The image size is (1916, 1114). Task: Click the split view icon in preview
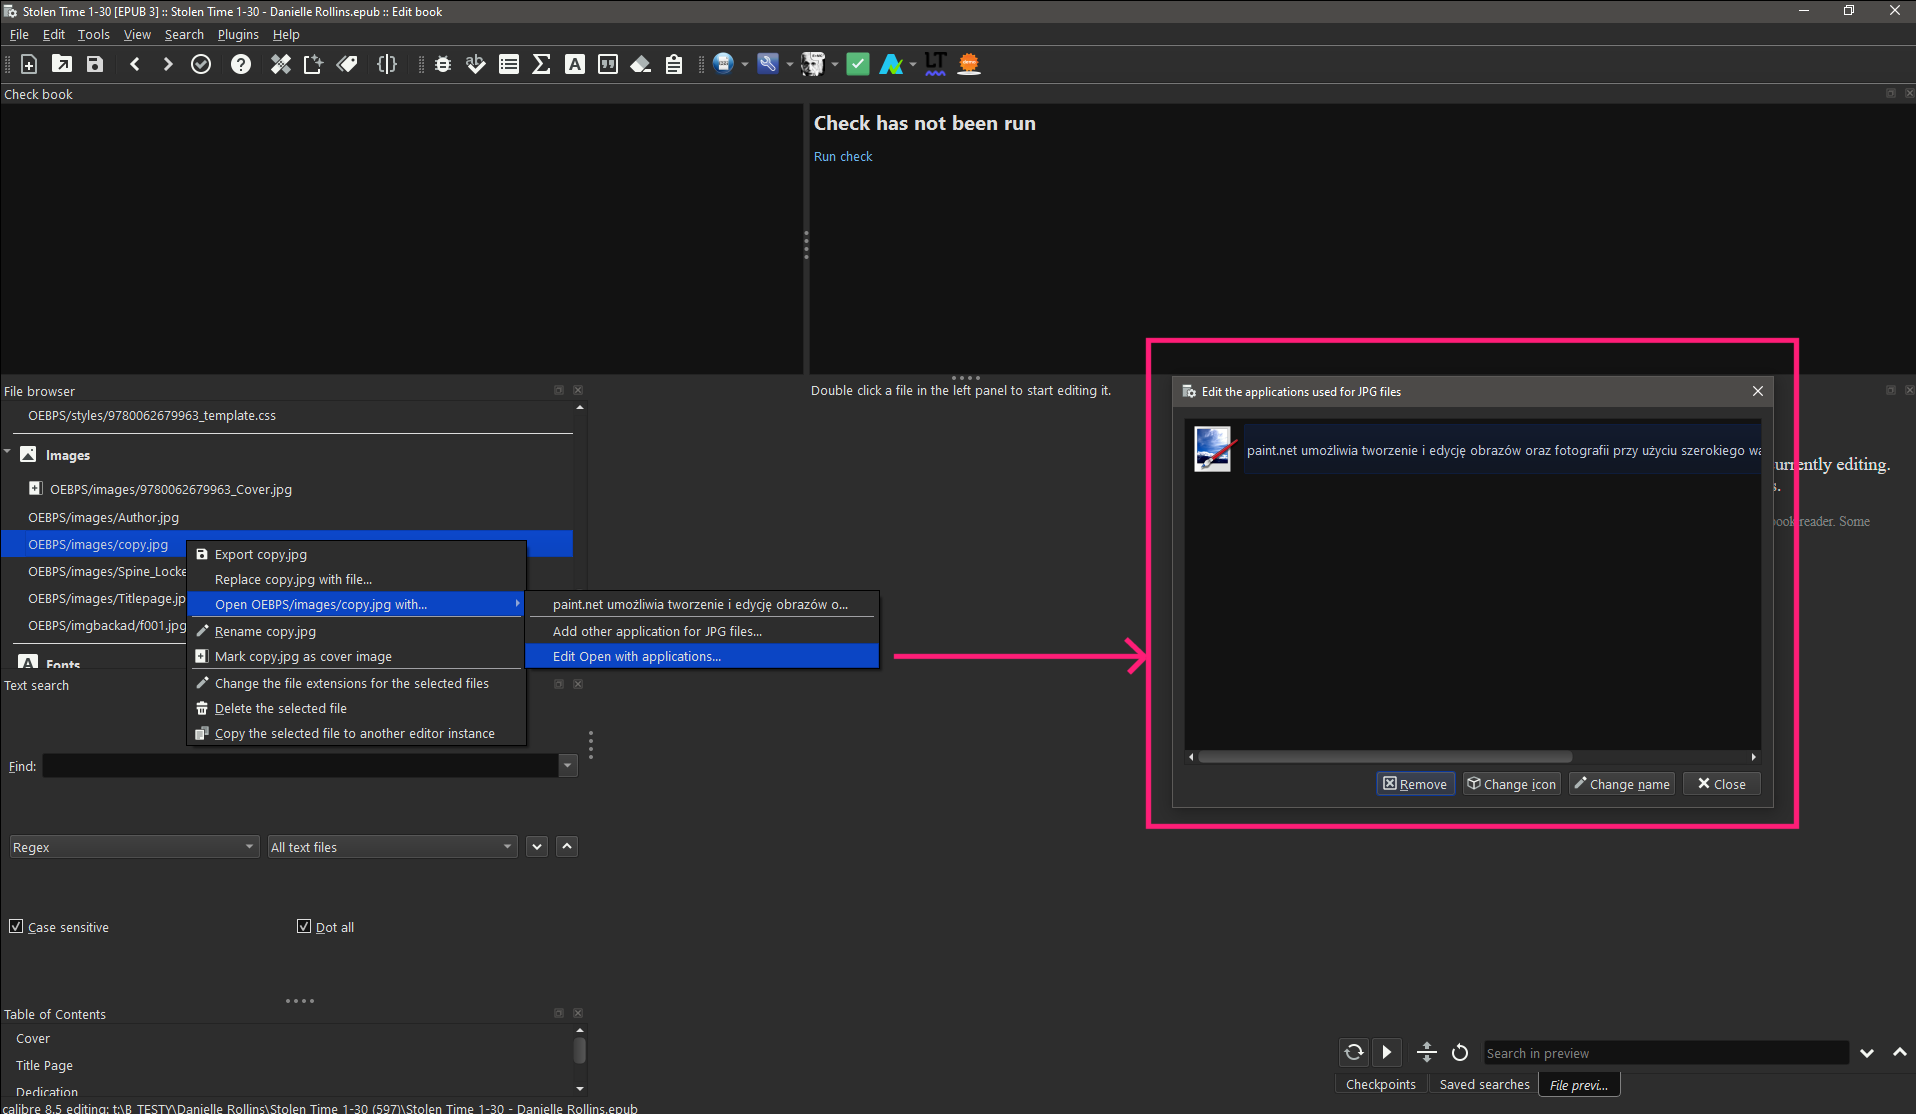(x=1427, y=1052)
